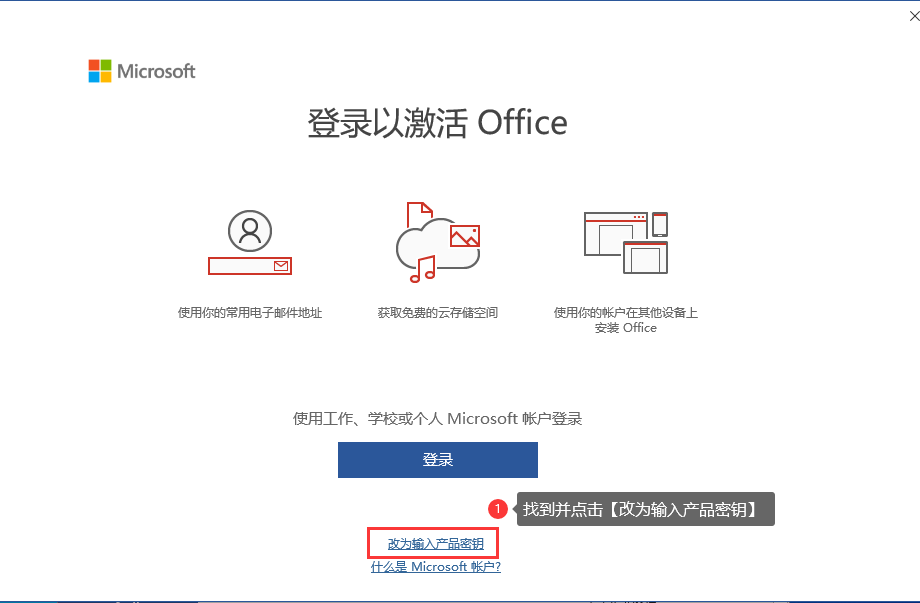Click the 登录 sign-in button

[x=437, y=460]
